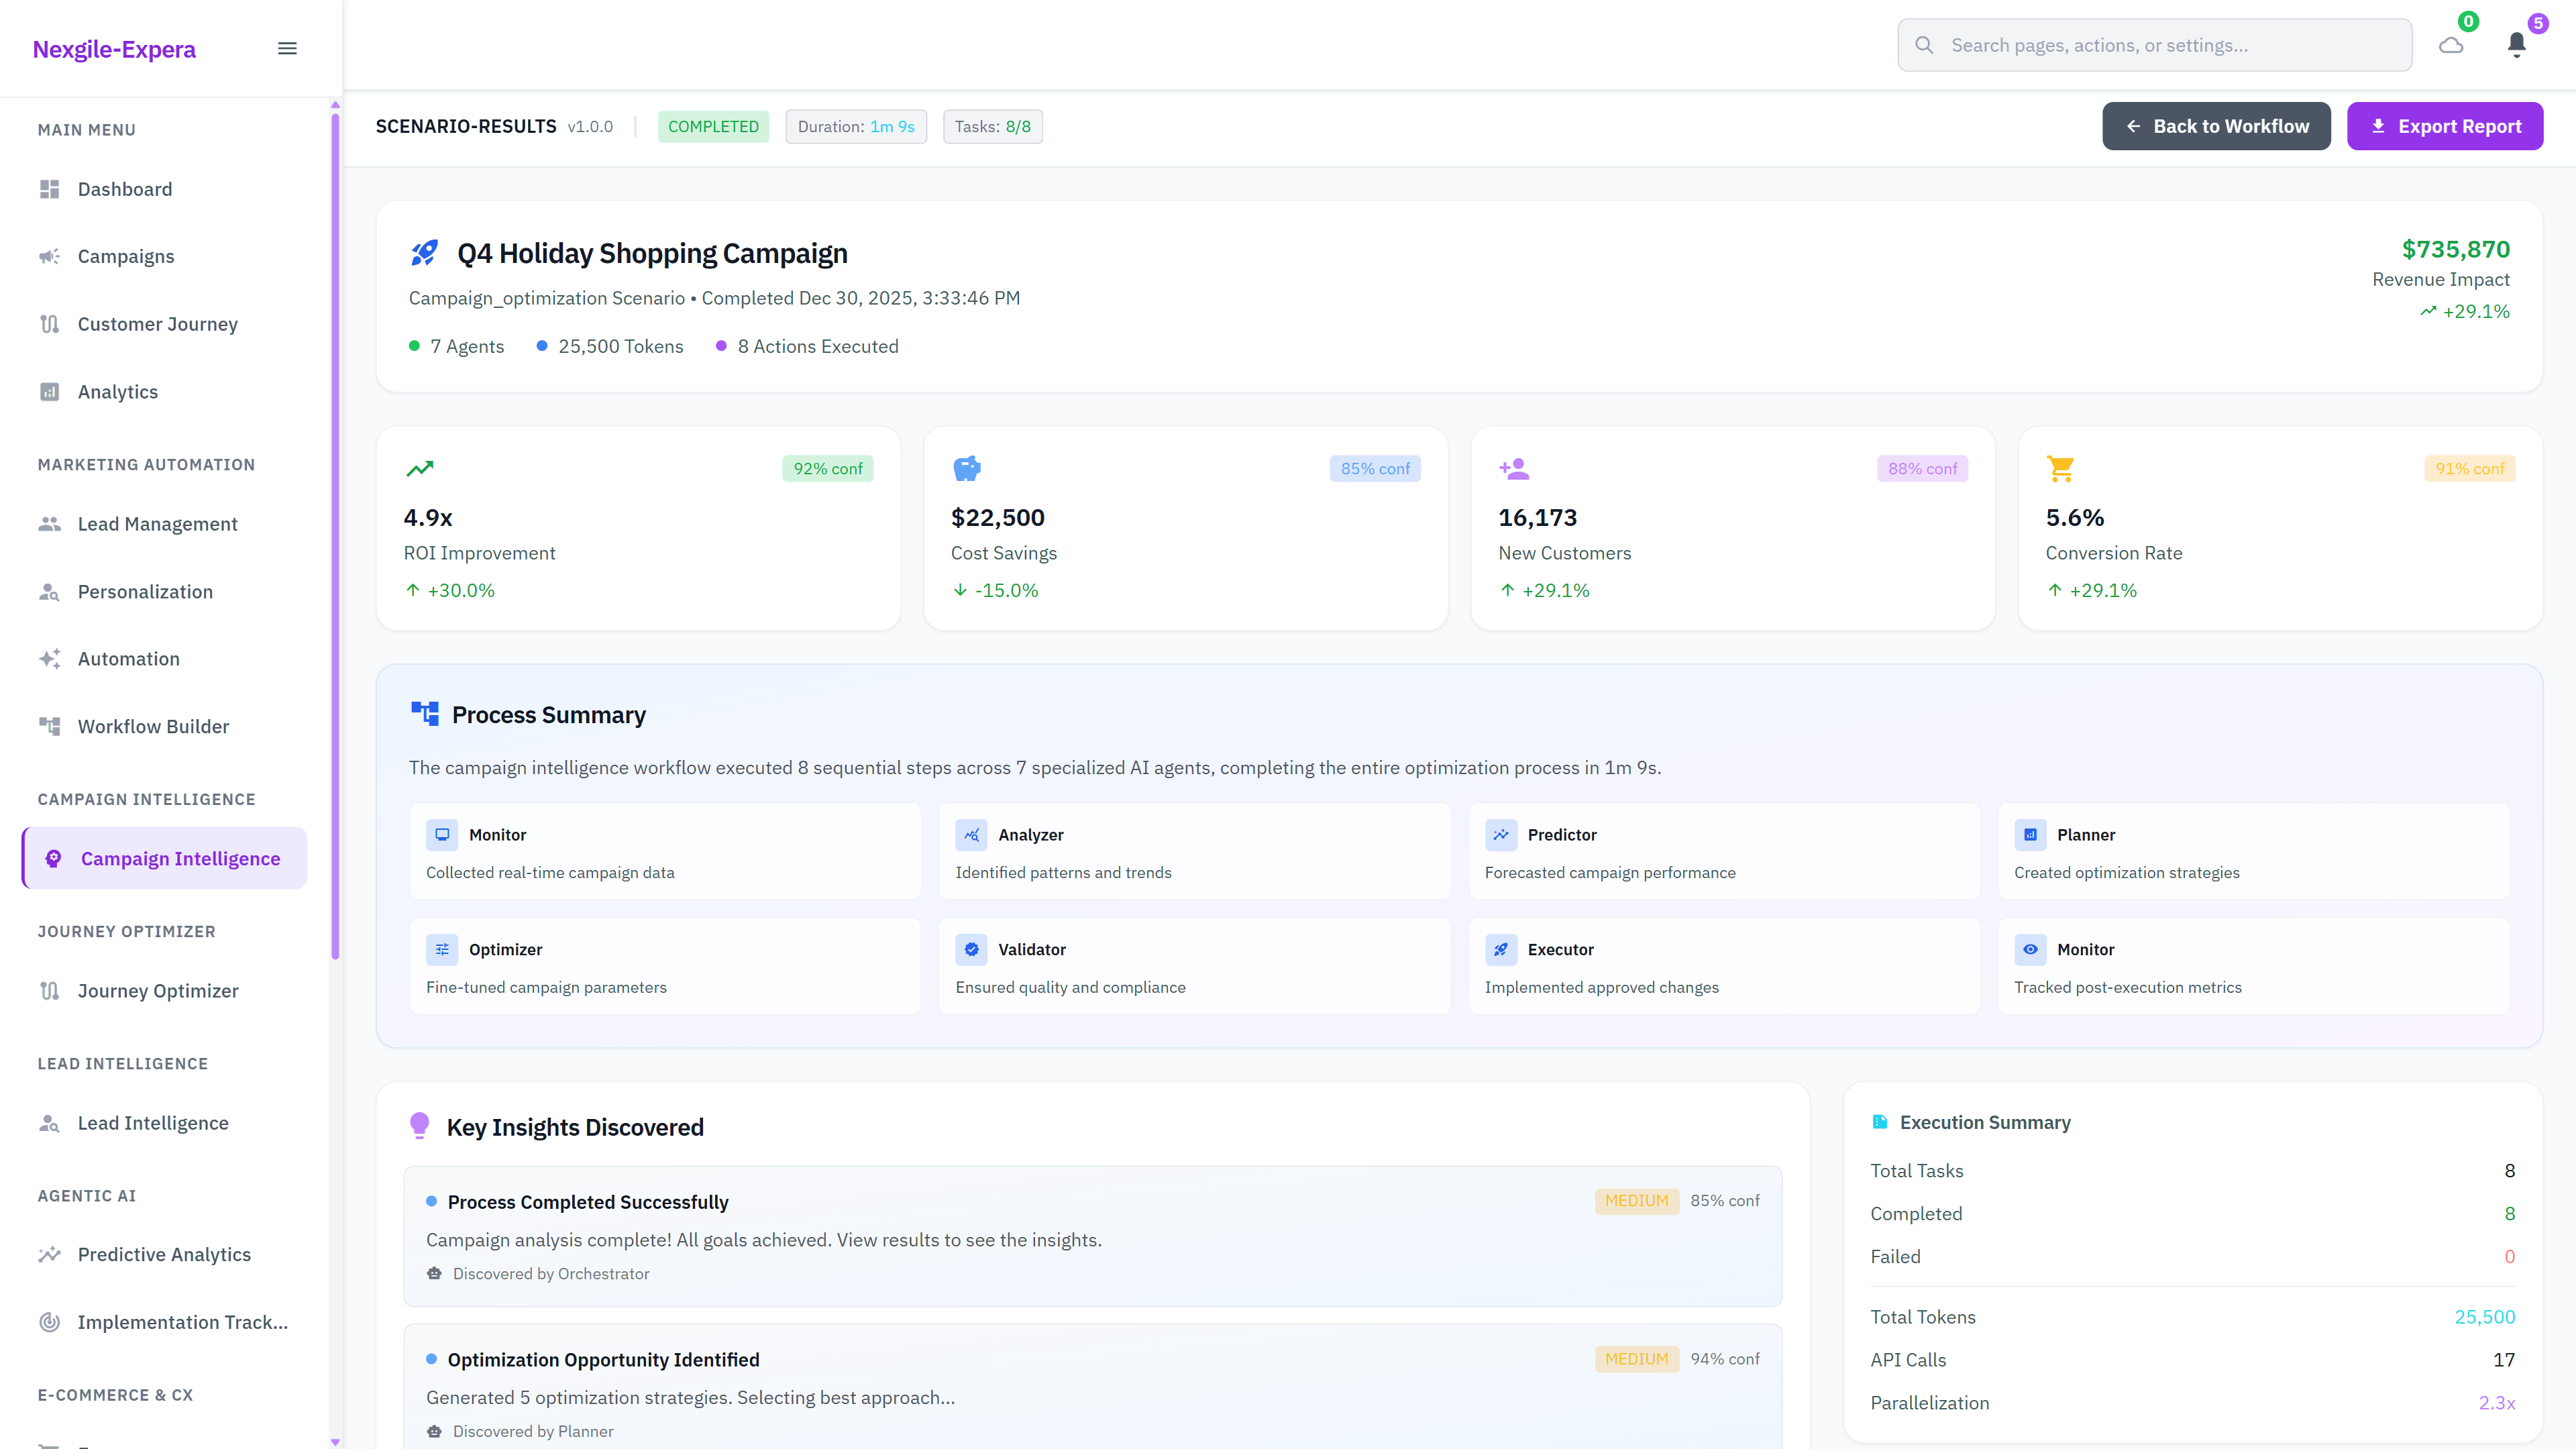Expand Implementation Tracker truncated item
Viewport: 2576px width, 1449px height.
183,1322
